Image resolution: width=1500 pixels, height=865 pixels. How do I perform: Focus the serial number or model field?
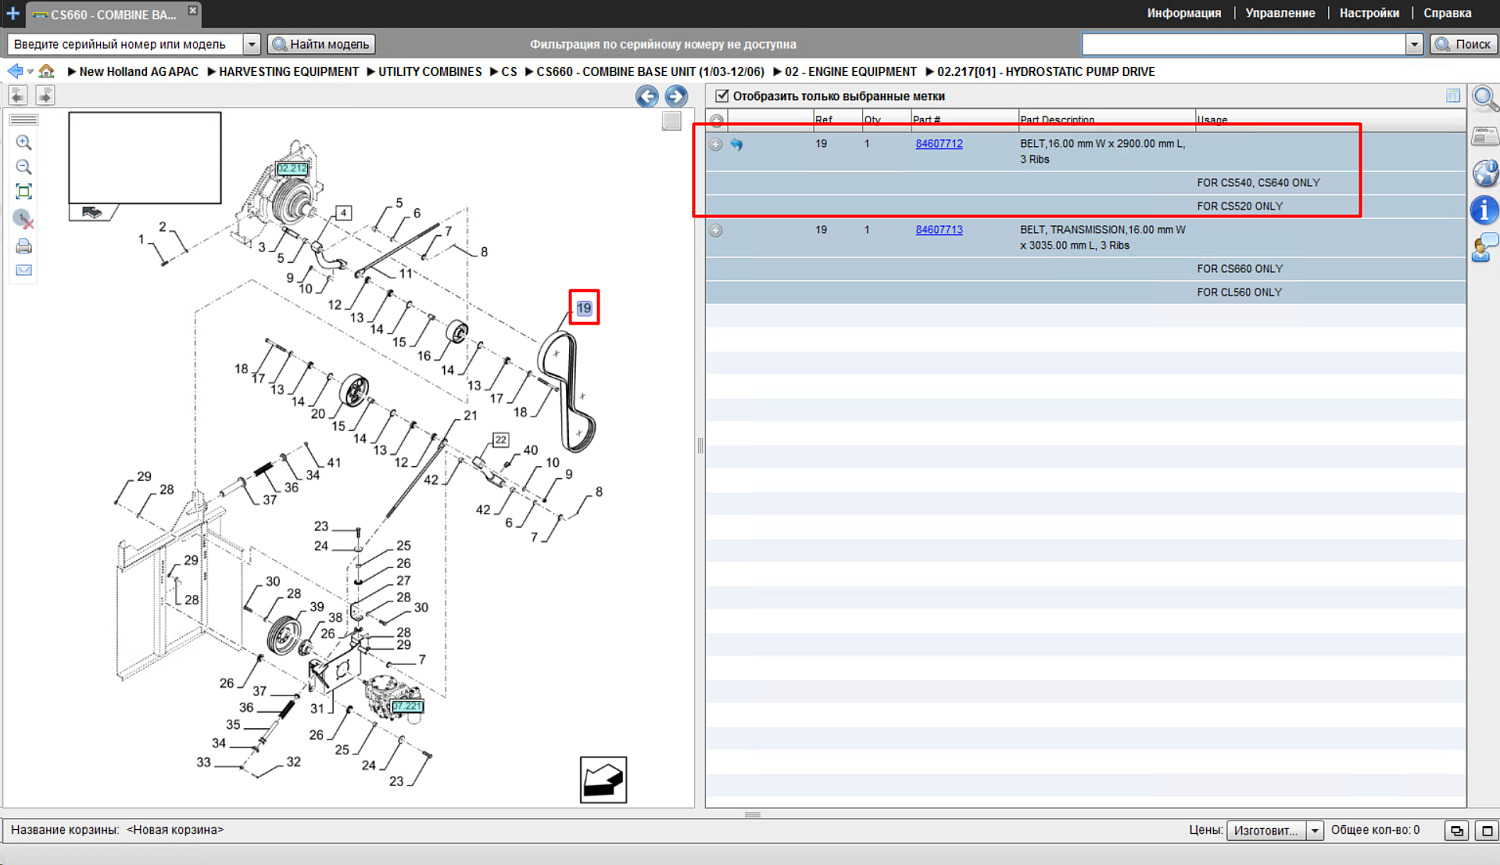click(125, 44)
